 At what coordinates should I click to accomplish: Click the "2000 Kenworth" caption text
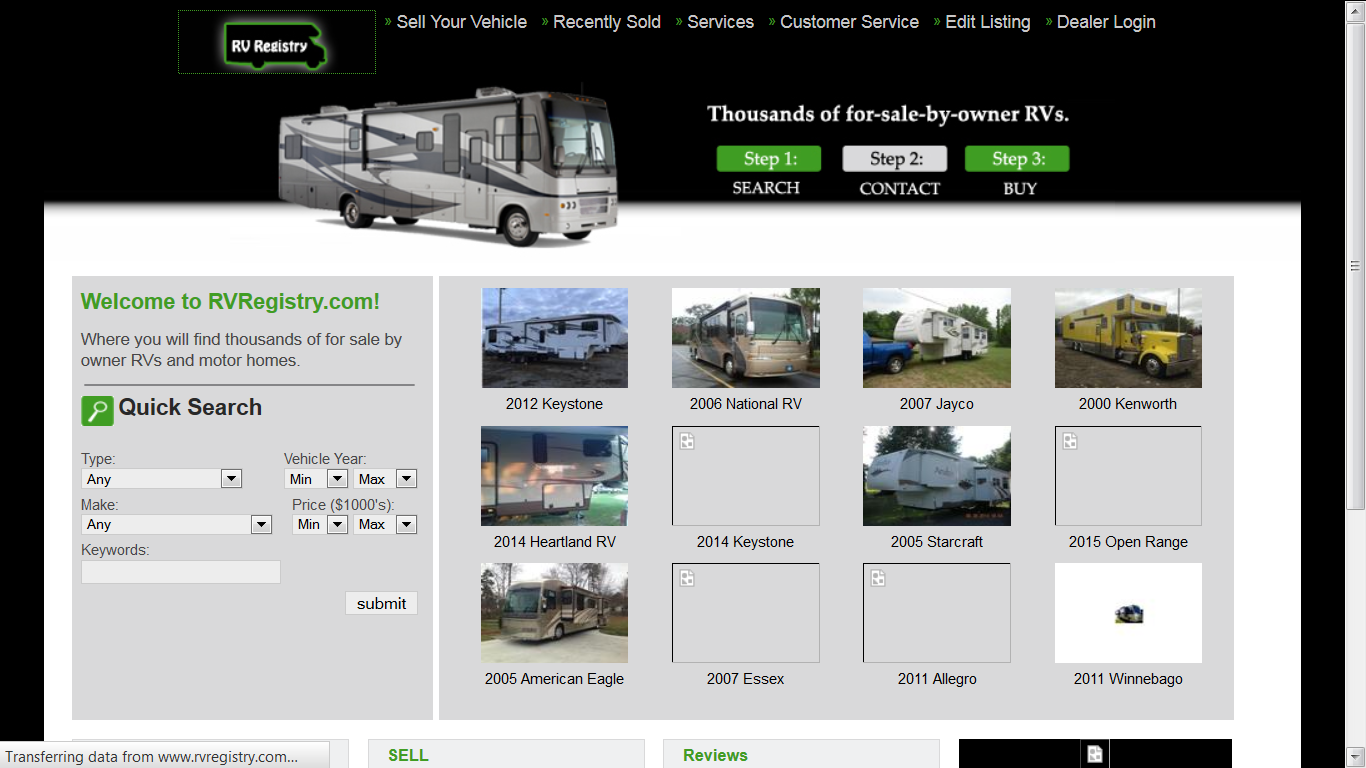[x=1128, y=404]
